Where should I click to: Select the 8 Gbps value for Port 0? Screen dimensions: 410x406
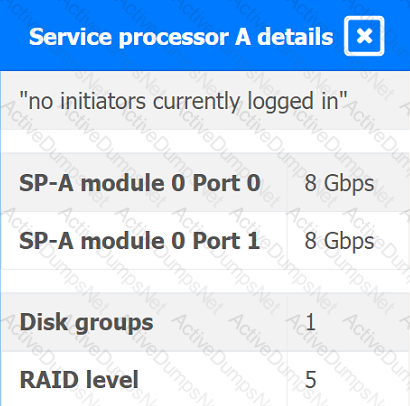tap(339, 184)
